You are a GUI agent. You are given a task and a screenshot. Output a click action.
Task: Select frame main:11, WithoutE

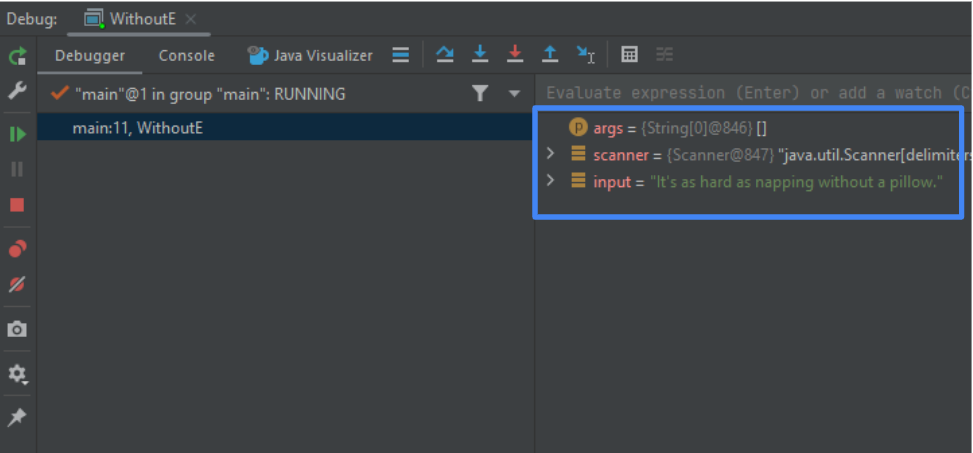click(285, 128)
